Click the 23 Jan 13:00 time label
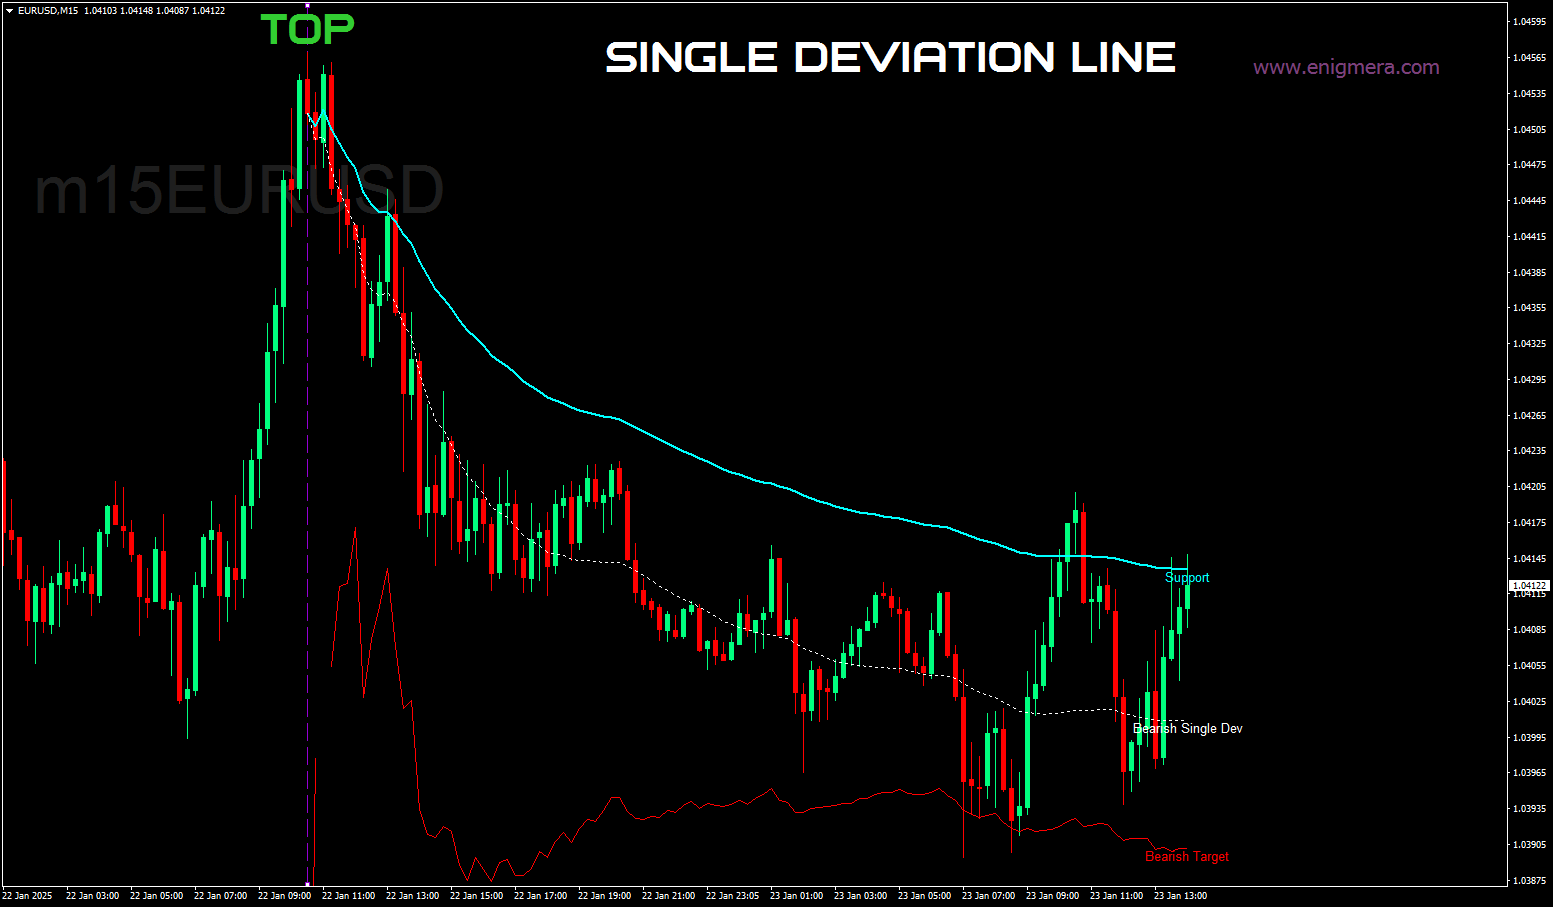 click(1180, 896)
